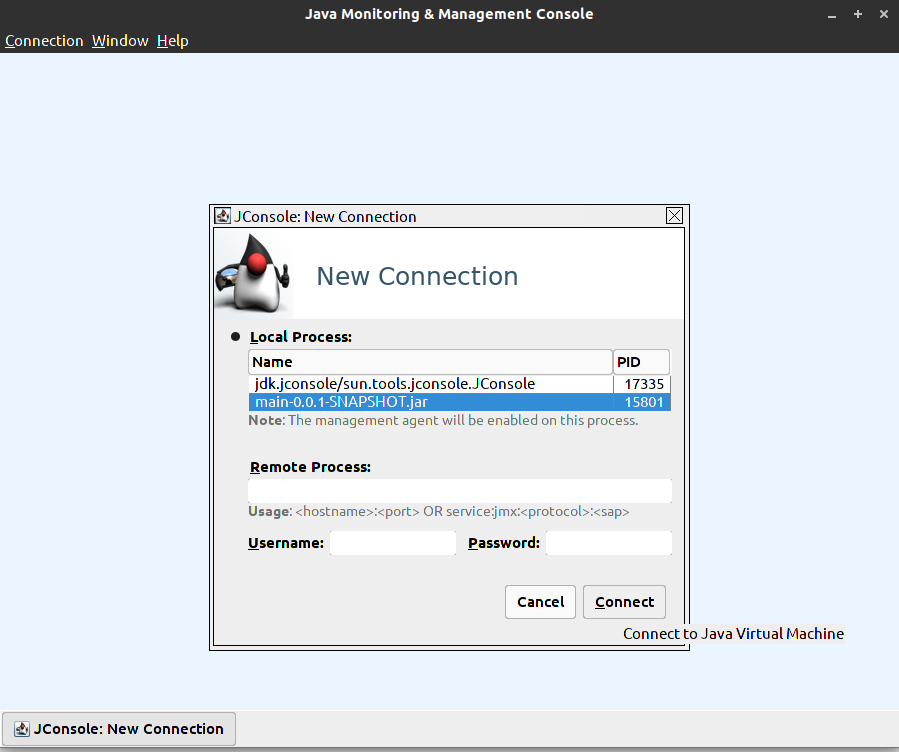Click PID cell 15801

coord(642,402)
